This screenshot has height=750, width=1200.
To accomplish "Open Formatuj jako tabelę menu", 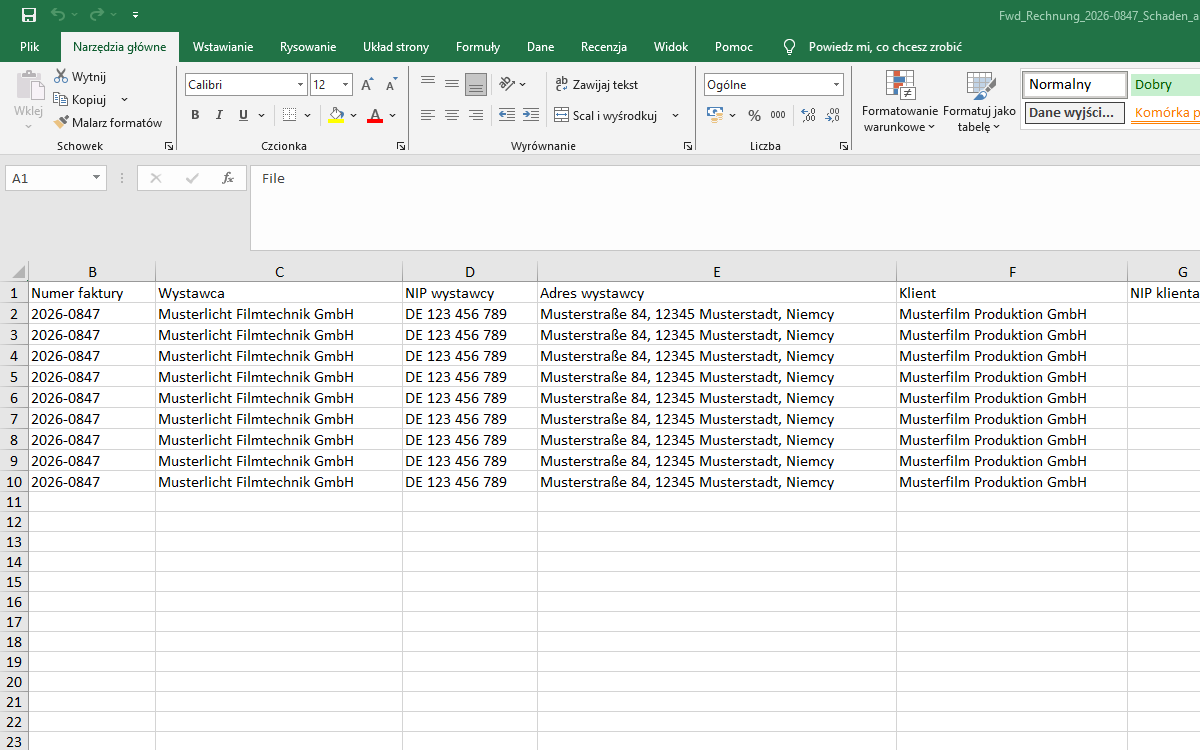I will pyautogui.click(x=979, y=101).
